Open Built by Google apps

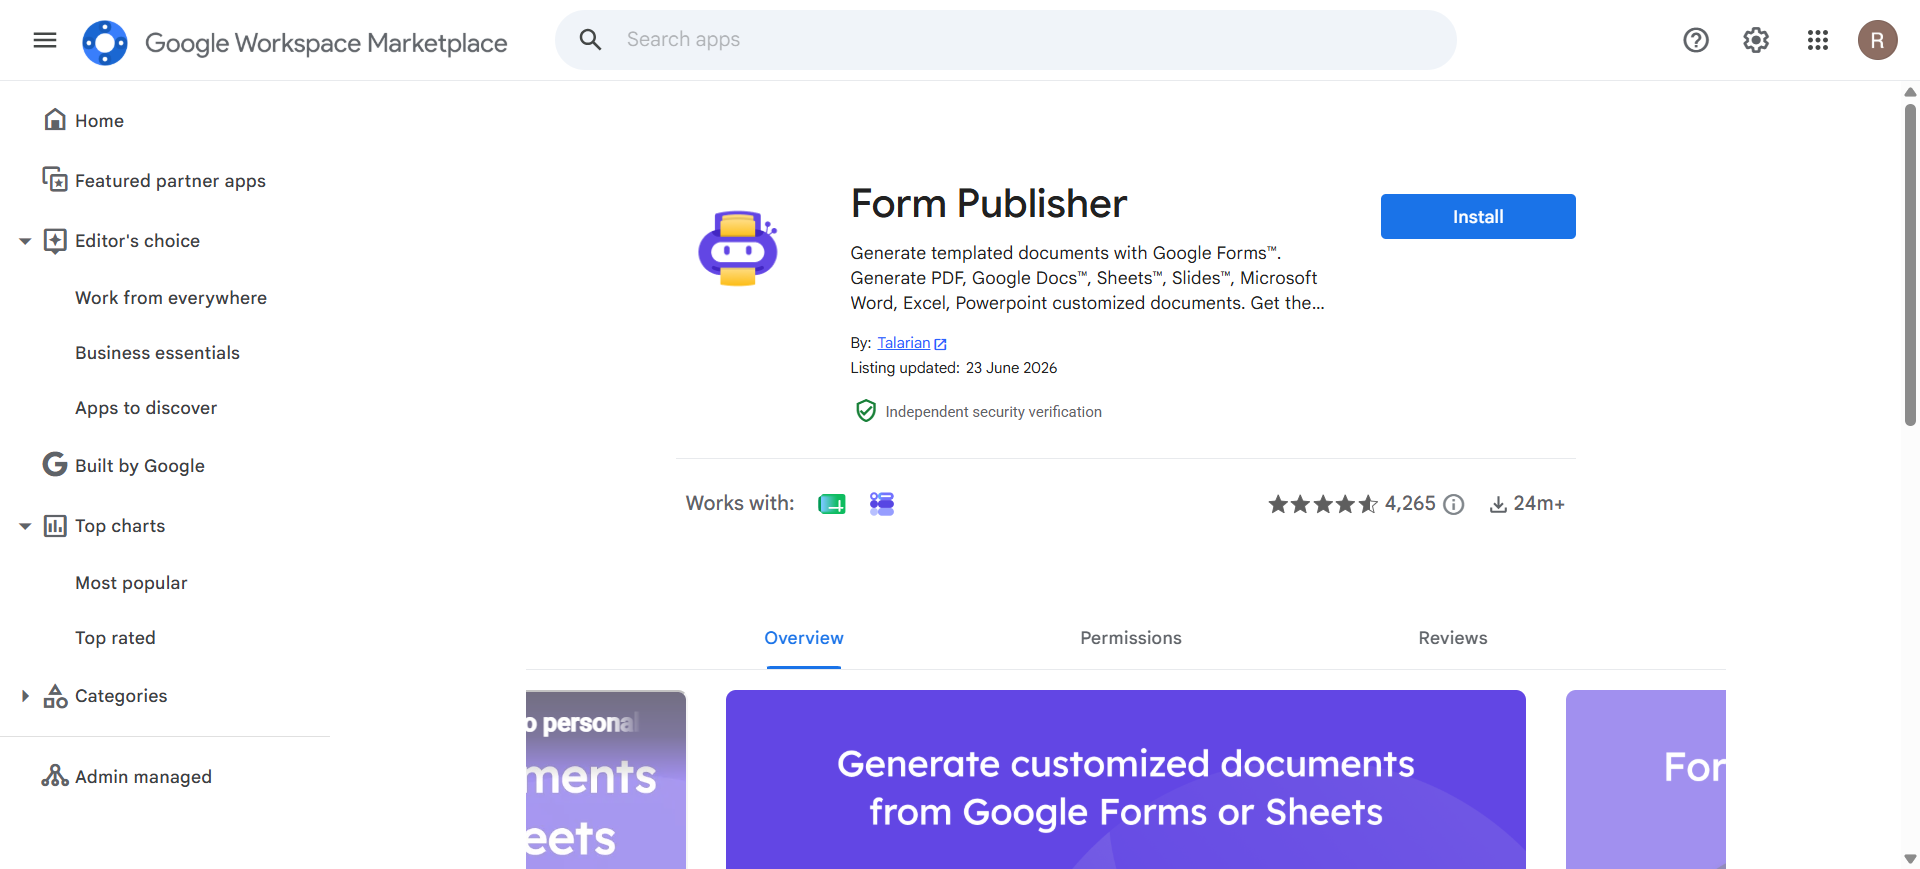[140, 466]
